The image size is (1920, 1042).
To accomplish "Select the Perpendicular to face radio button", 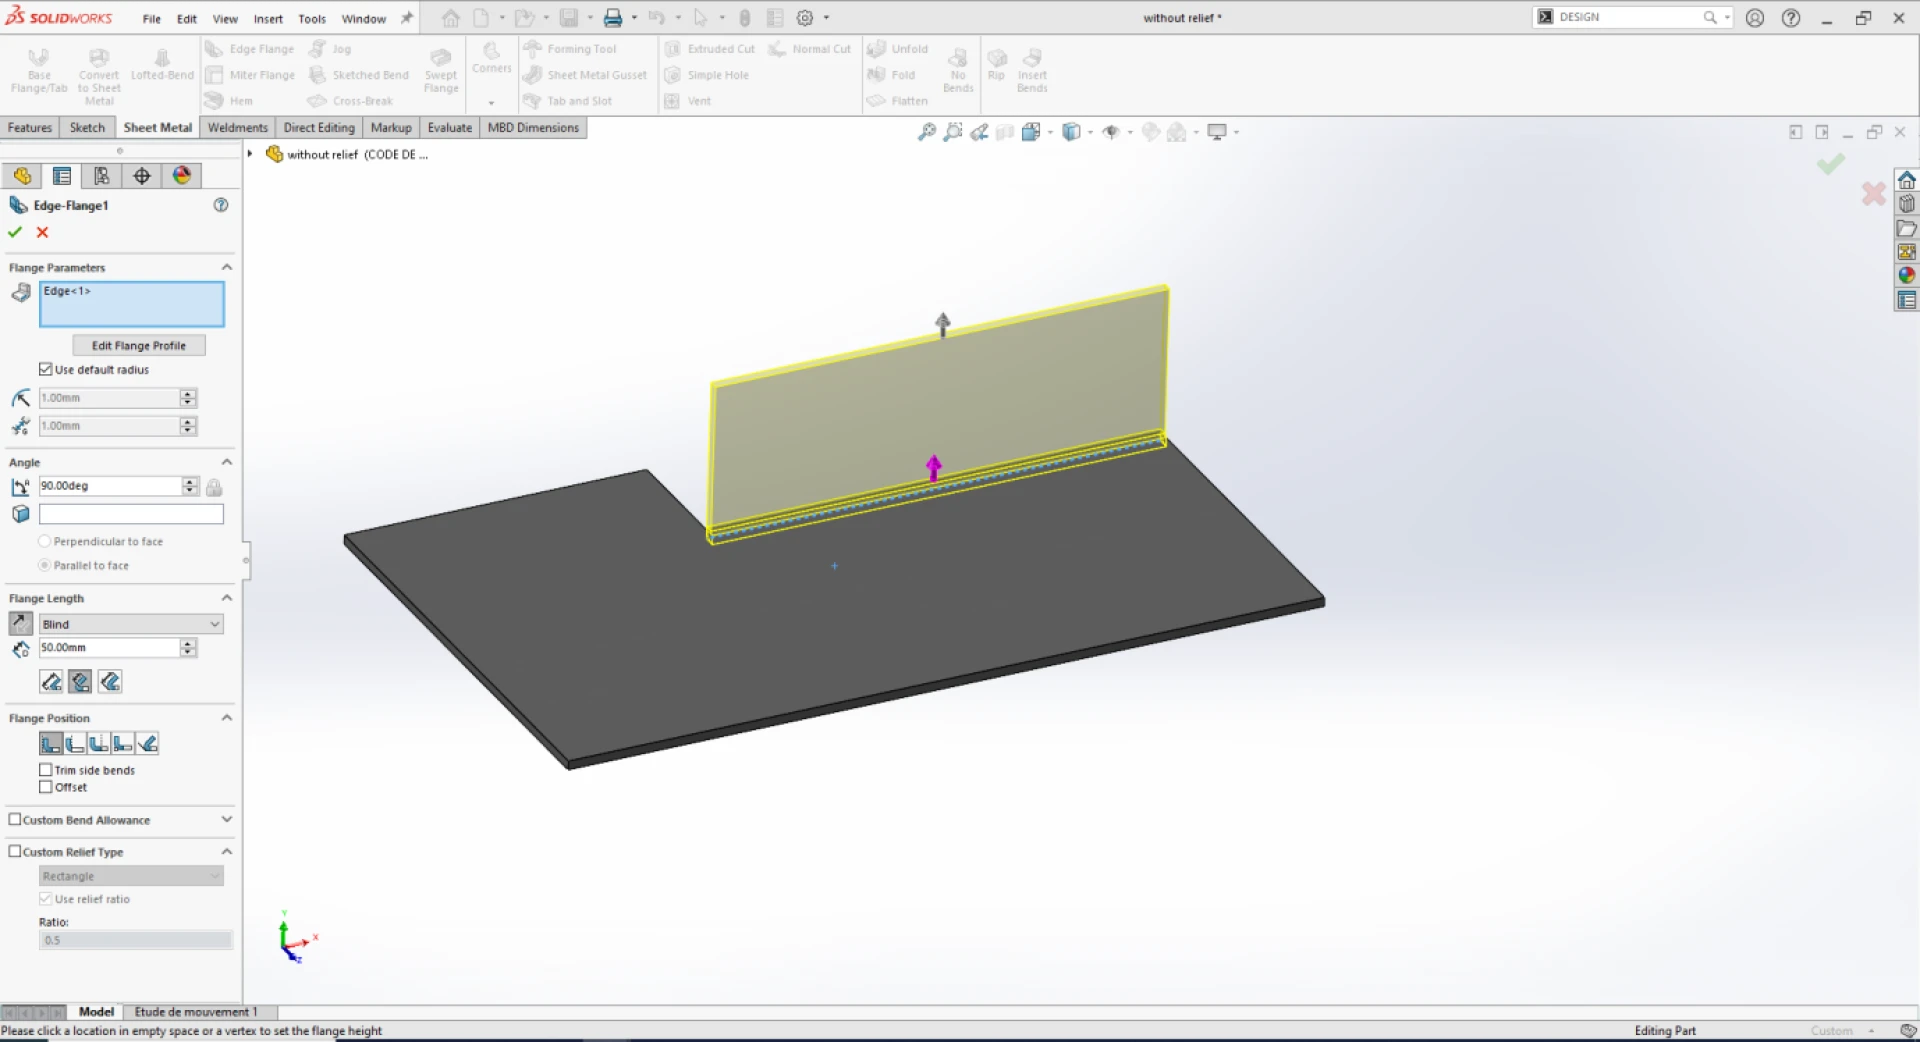I will tap(45, 541).
